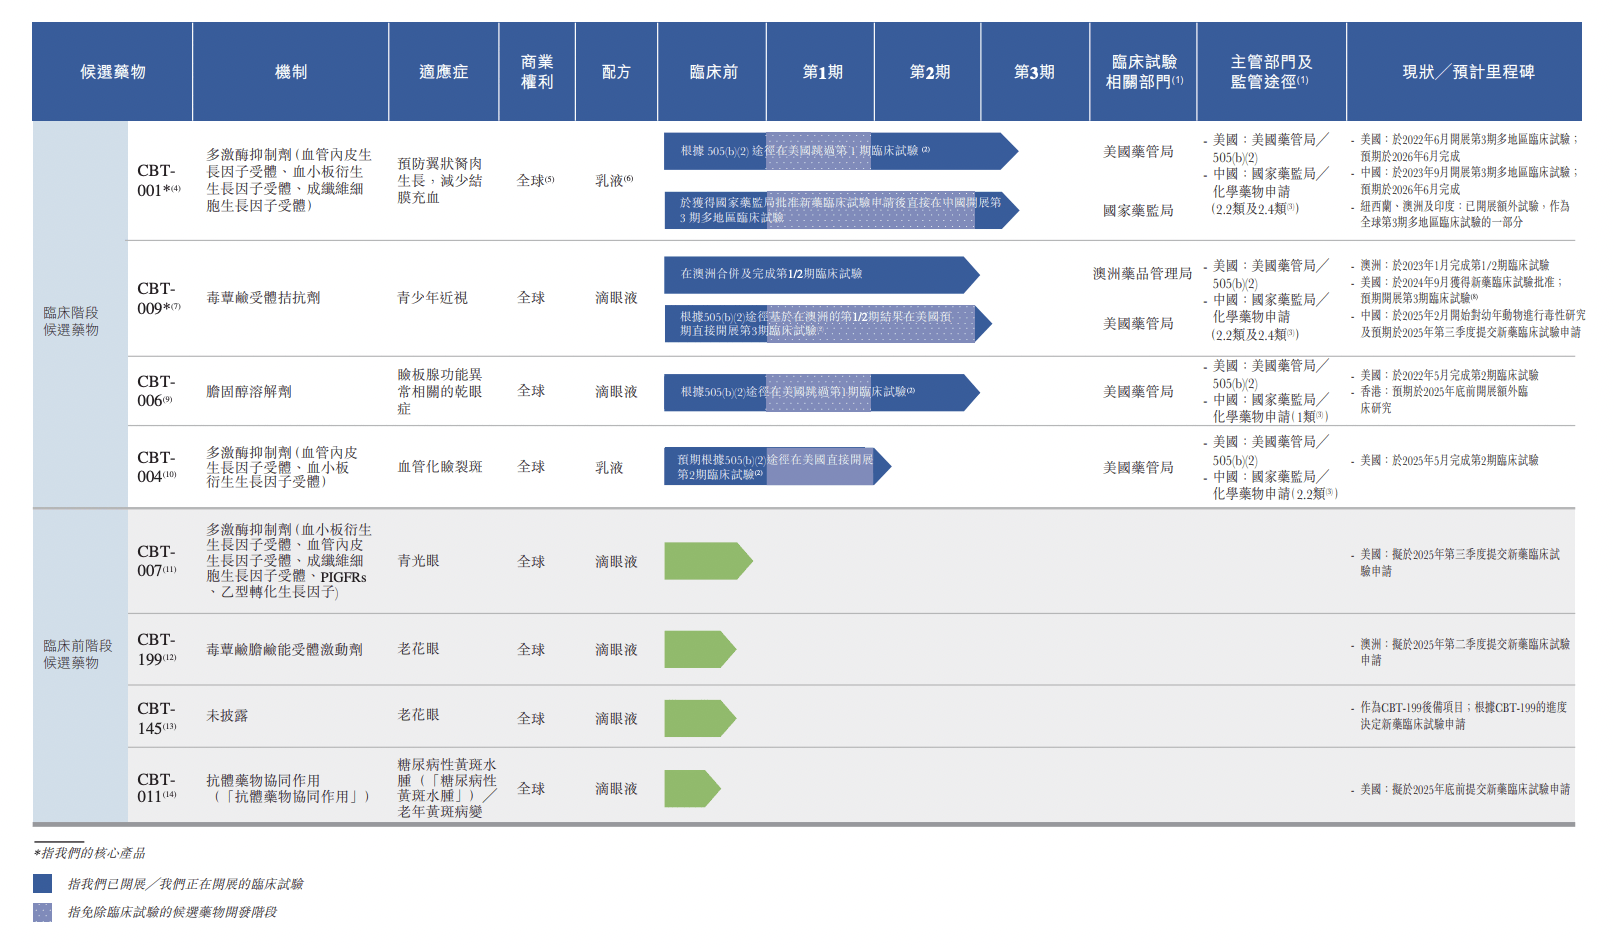Select the CBT-199 candidate name
Image resolution: width=1614 pixels, height=948 pixels.
(157, 649)
